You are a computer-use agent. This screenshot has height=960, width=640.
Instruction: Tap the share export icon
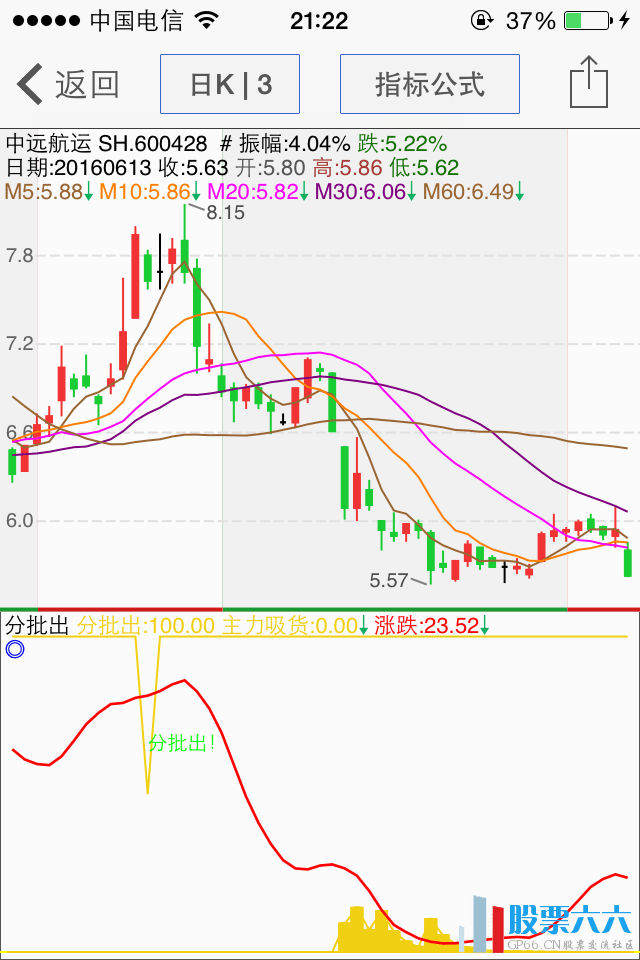pos(589,83)
